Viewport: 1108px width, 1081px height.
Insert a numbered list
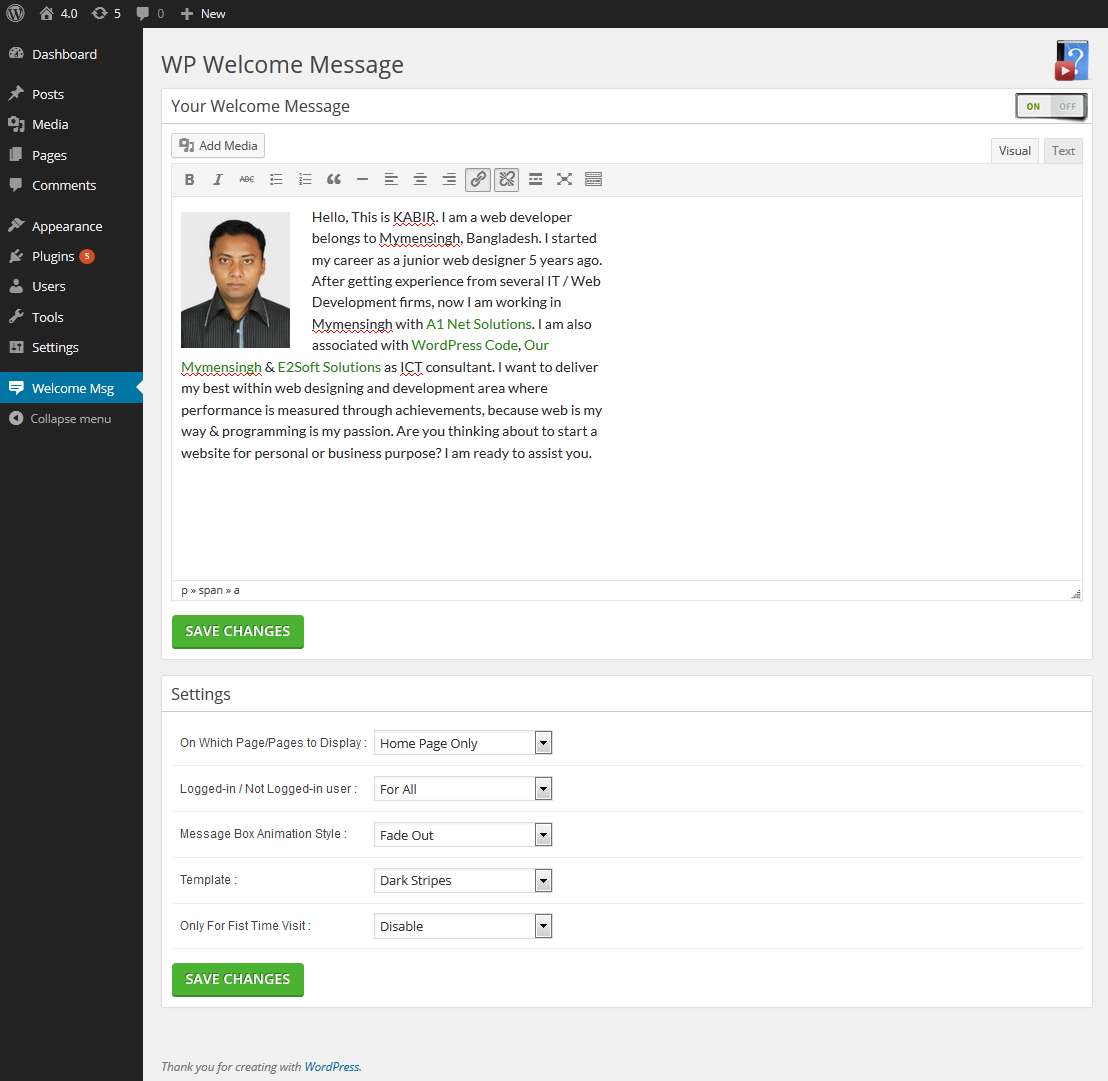305,179
